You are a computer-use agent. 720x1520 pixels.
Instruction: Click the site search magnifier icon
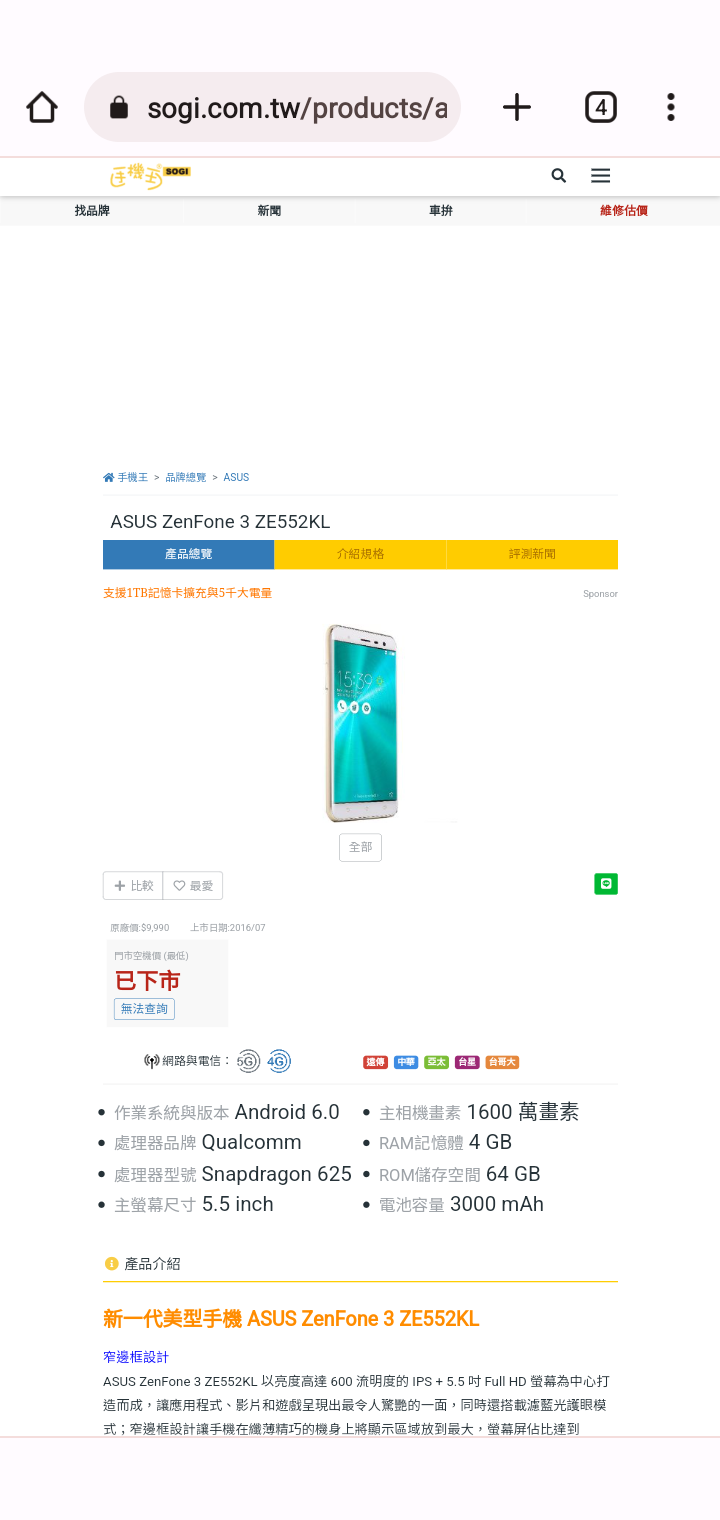(x=559, y=176)
